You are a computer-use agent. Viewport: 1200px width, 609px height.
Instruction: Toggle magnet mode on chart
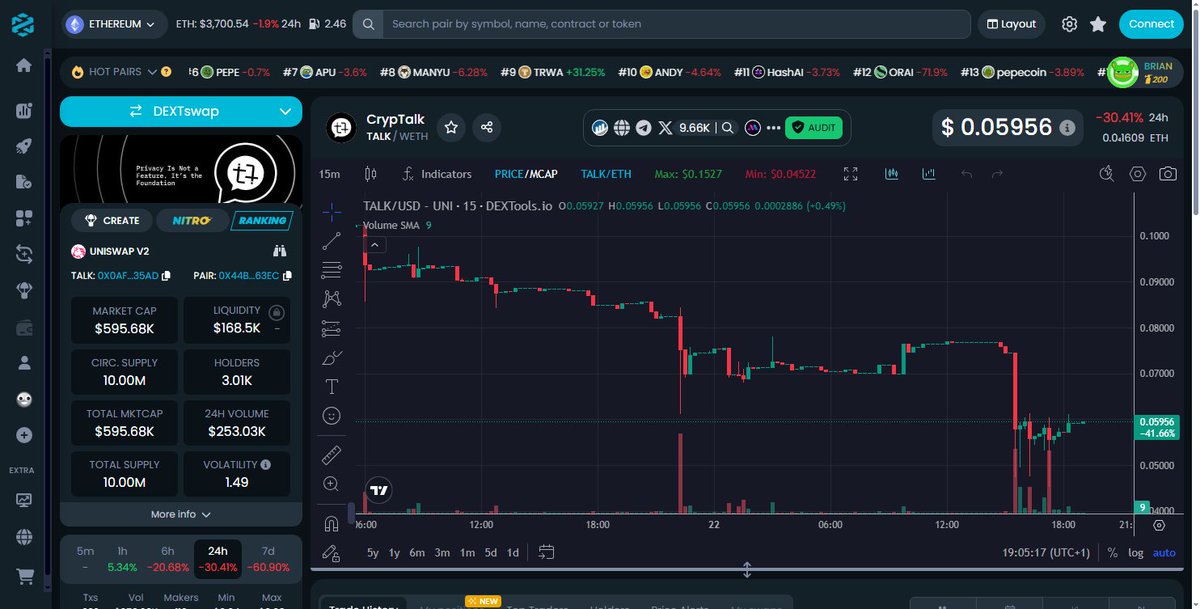pyautogui.click(x=331, y=523)
